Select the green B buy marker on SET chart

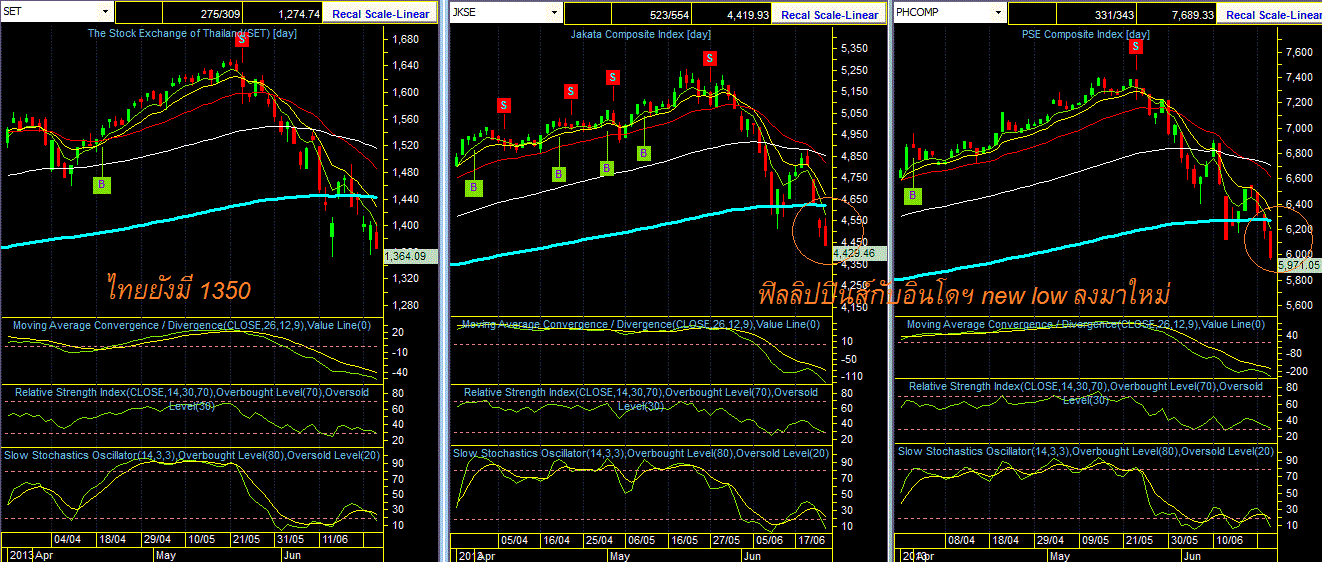[x=101, y=184]
